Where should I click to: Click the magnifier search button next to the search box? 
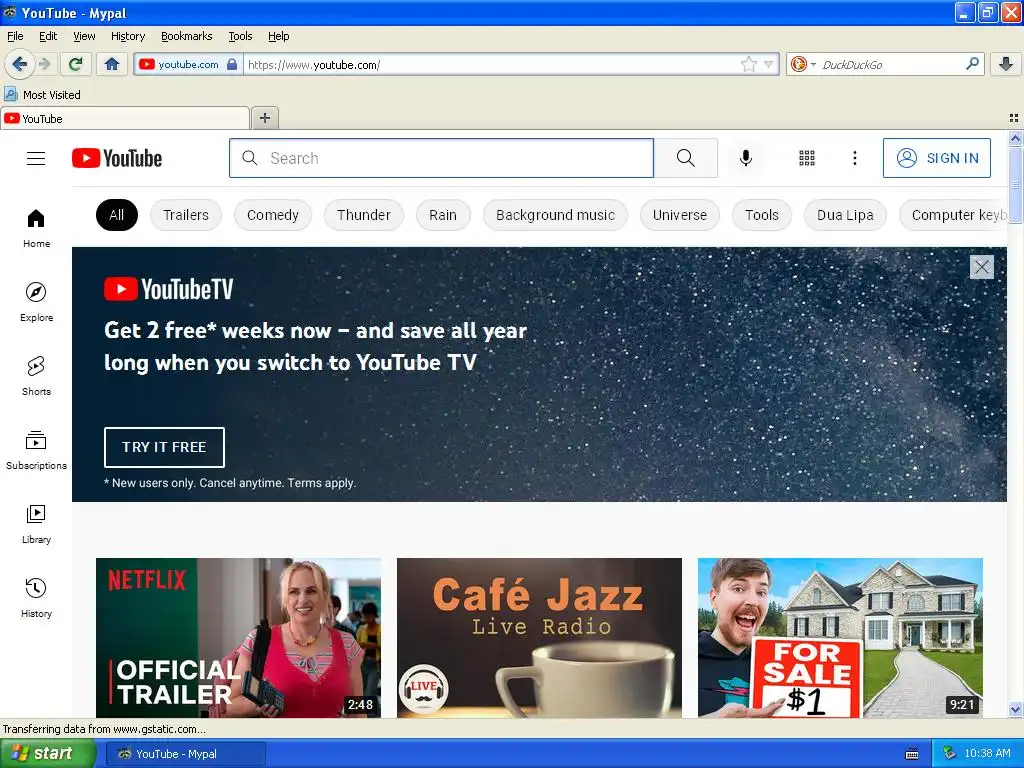pyautogui.click(x=686, y=158)
